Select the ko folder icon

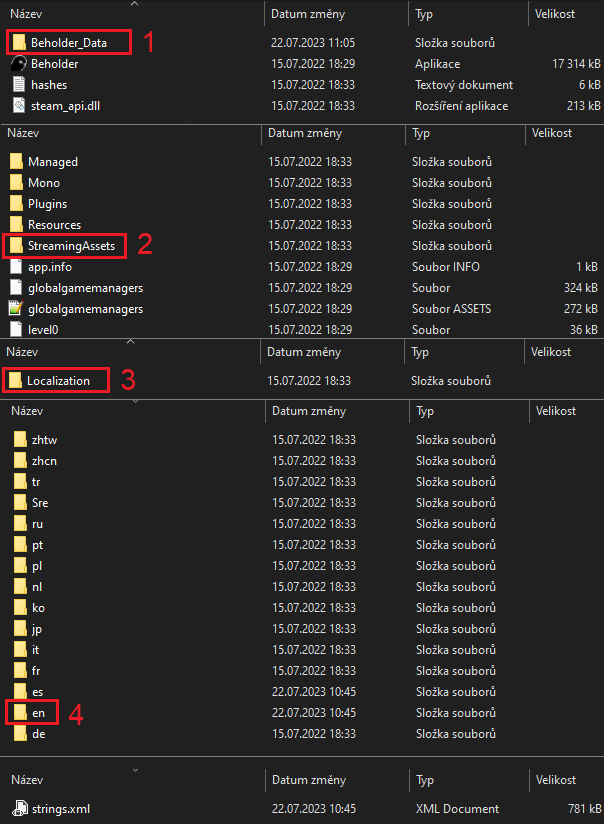click(x=20, y=607)
